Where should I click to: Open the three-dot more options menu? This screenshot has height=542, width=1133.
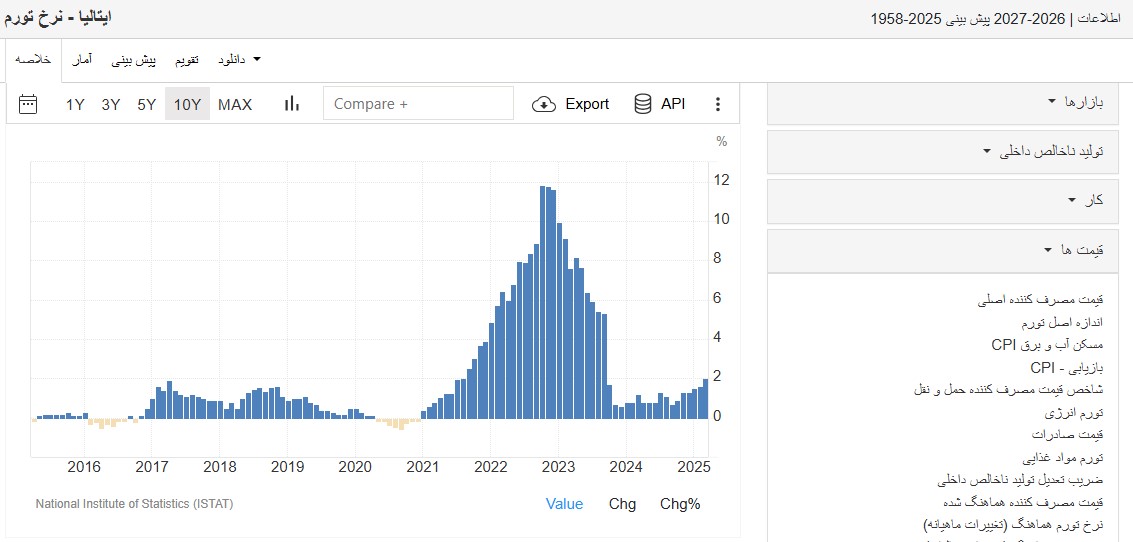717,104
